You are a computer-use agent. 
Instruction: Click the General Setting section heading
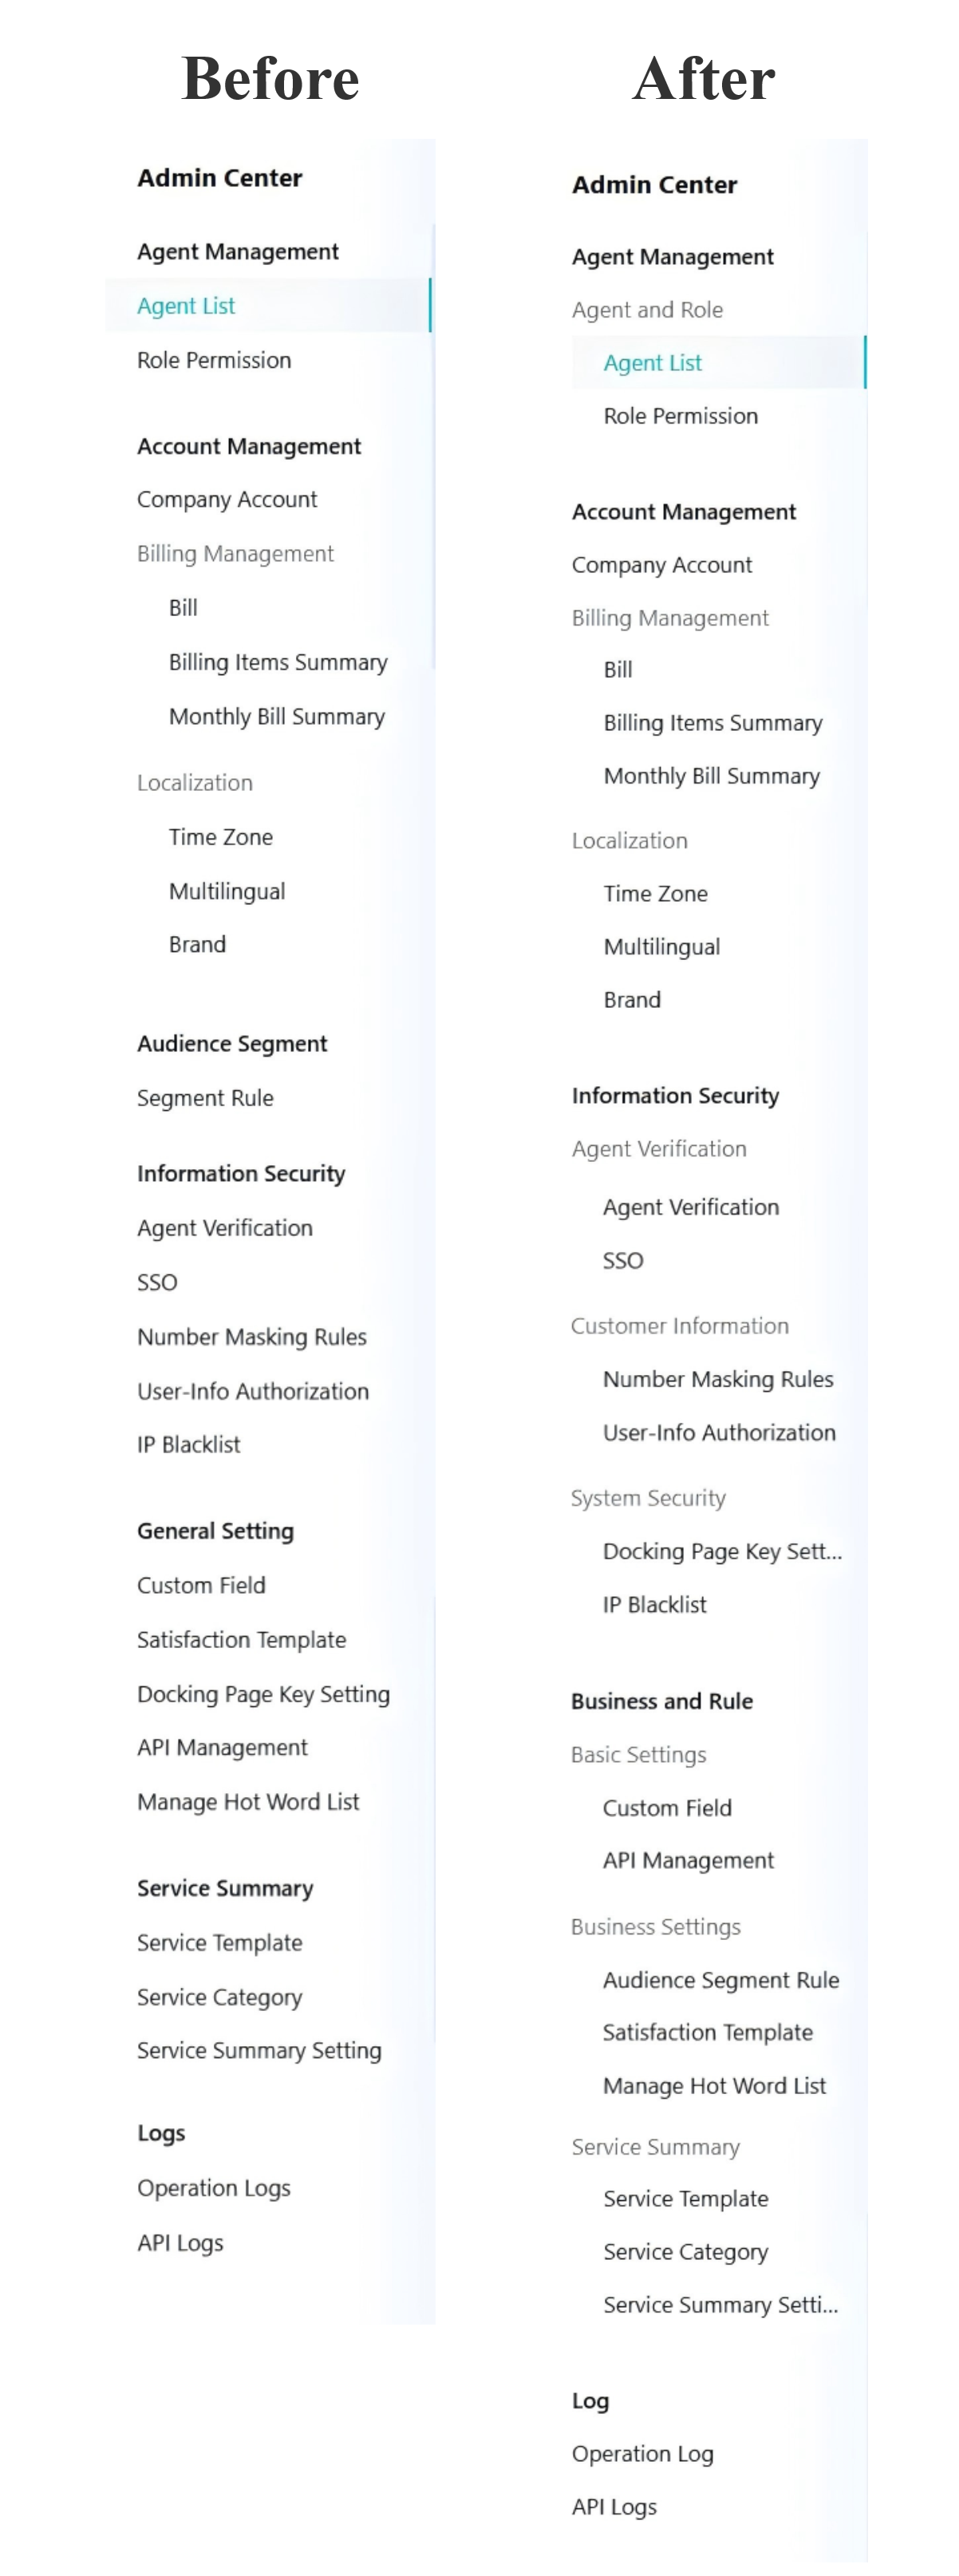(215, 1531)
